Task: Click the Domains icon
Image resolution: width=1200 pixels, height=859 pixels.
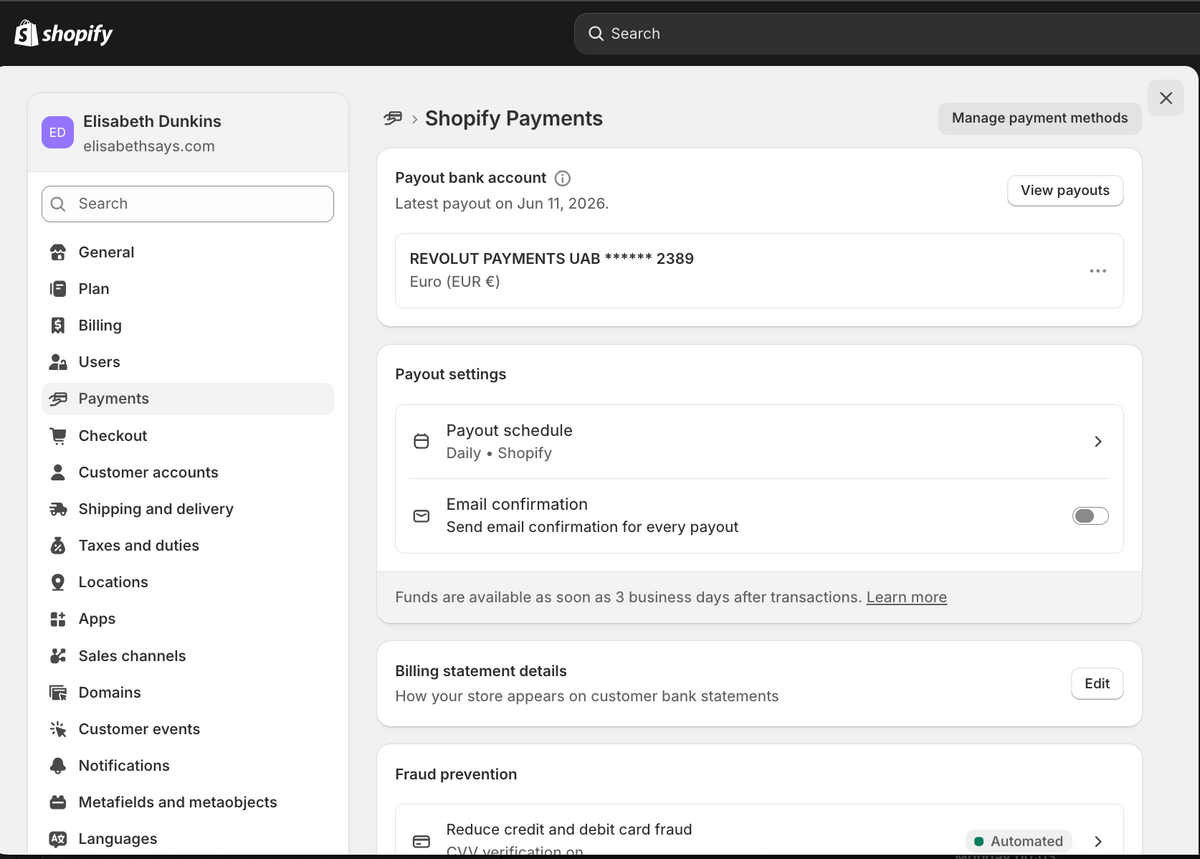Action: [58, 692]
